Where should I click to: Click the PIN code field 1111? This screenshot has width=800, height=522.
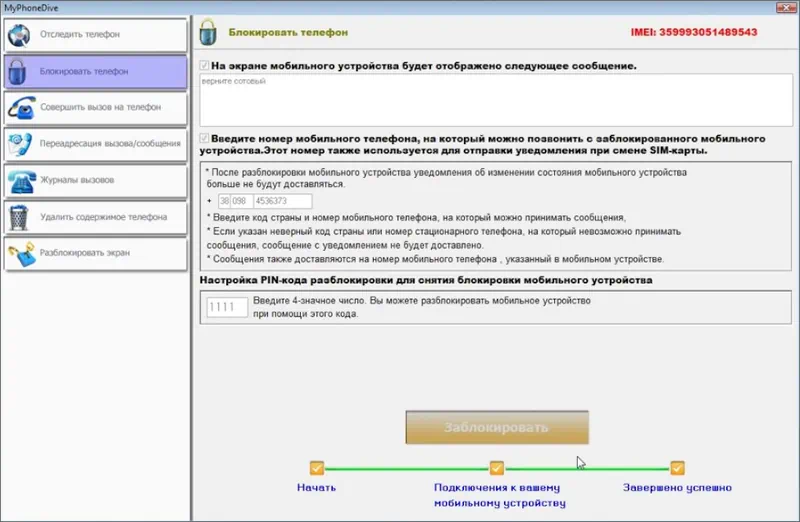(x=227, y=307)
